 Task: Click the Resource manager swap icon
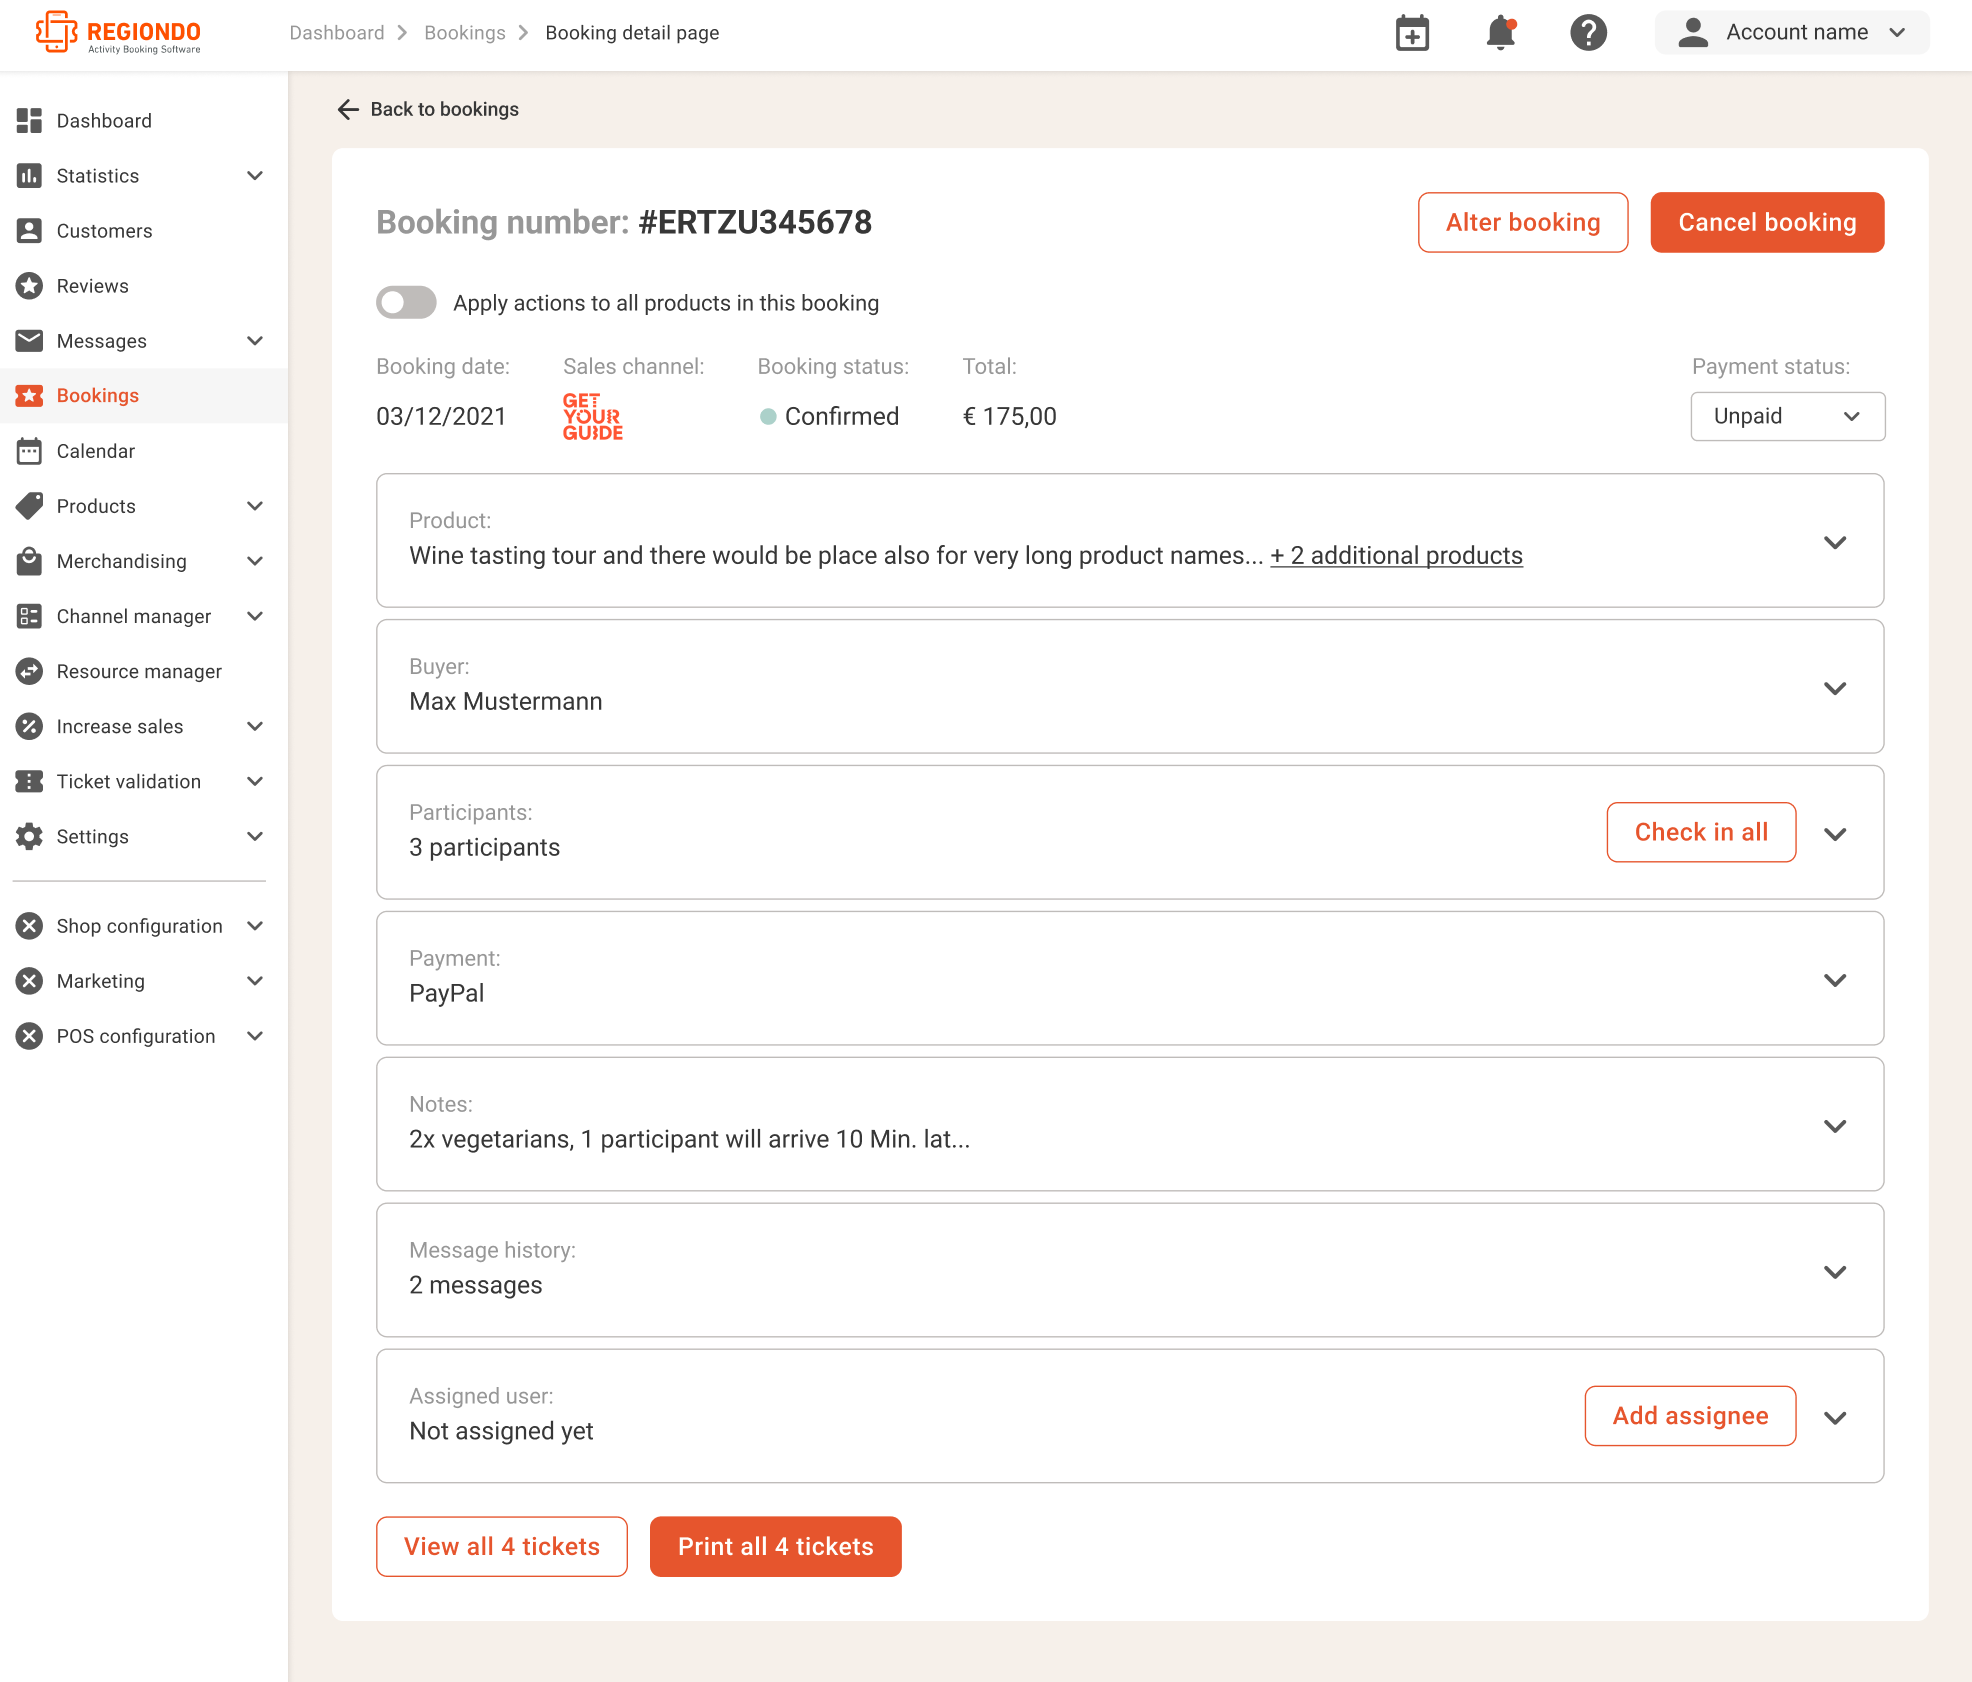(29, 671)
